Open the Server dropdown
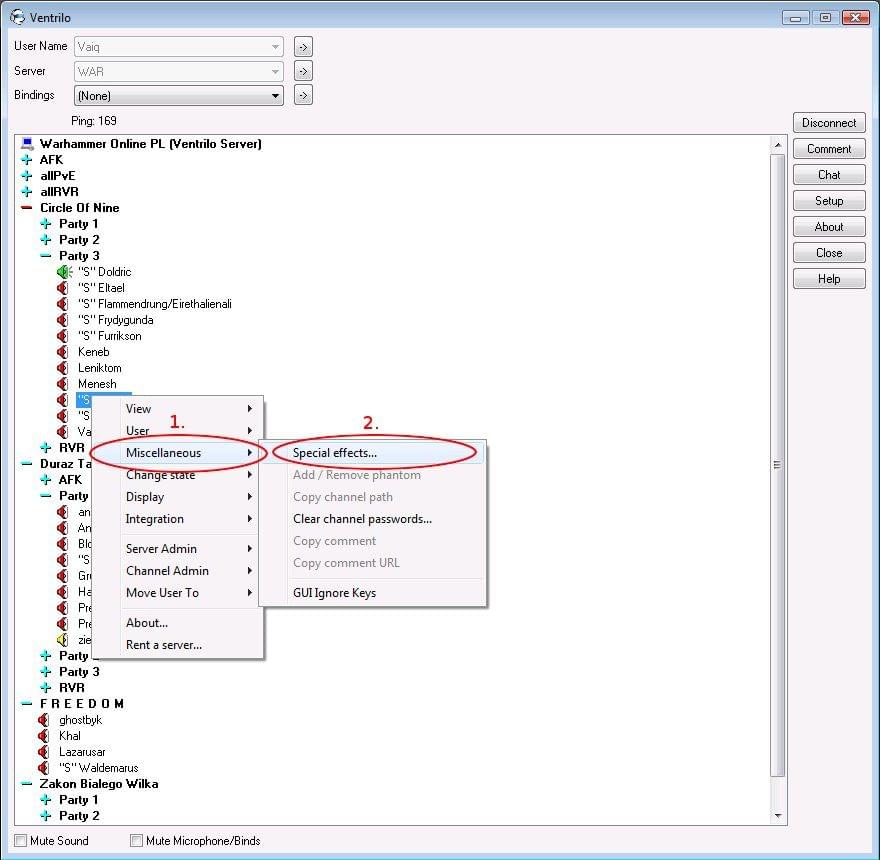Image resolution: width=880 pixels, height=860 pixels. click(x=178, y=71)
